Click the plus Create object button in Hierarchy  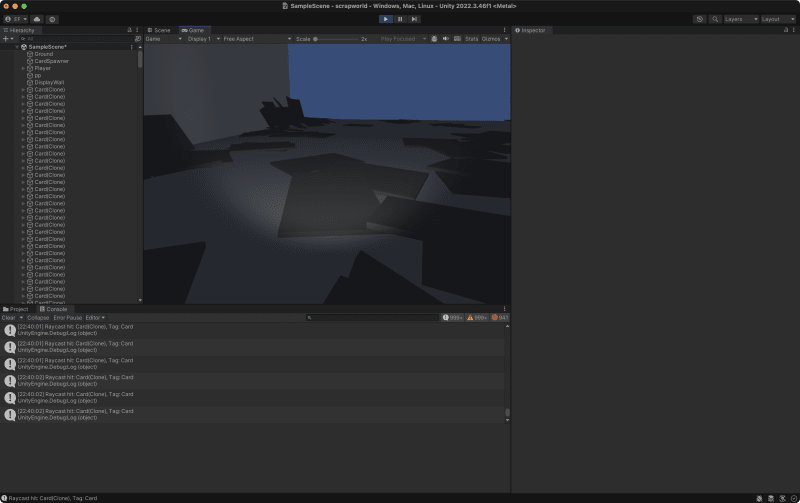[8, 39]
